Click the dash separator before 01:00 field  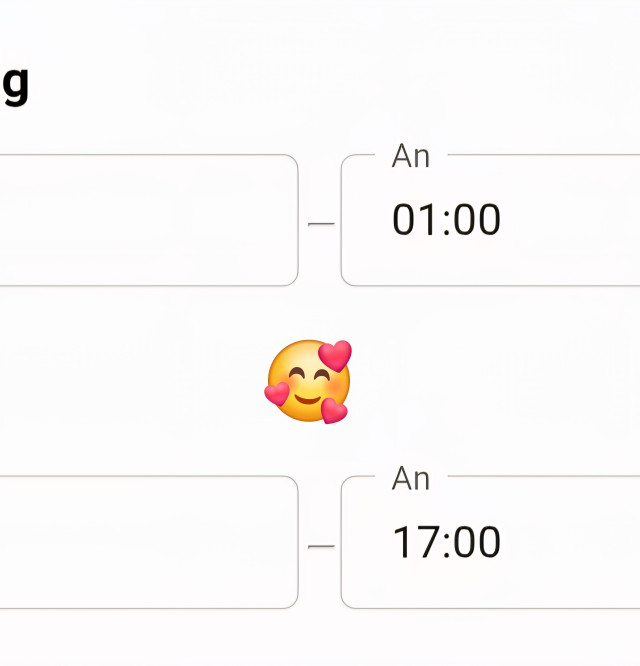(x=320, y=224)
